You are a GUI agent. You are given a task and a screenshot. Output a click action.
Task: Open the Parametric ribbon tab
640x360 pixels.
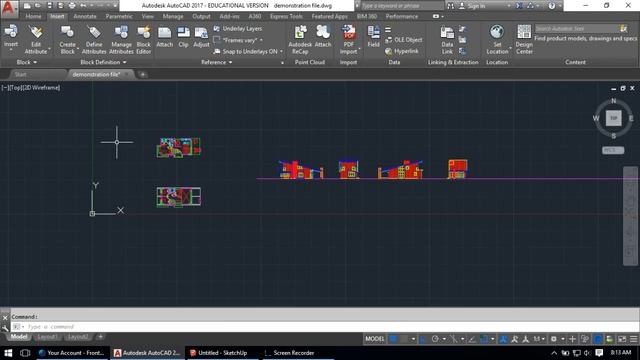coord(119,16)
